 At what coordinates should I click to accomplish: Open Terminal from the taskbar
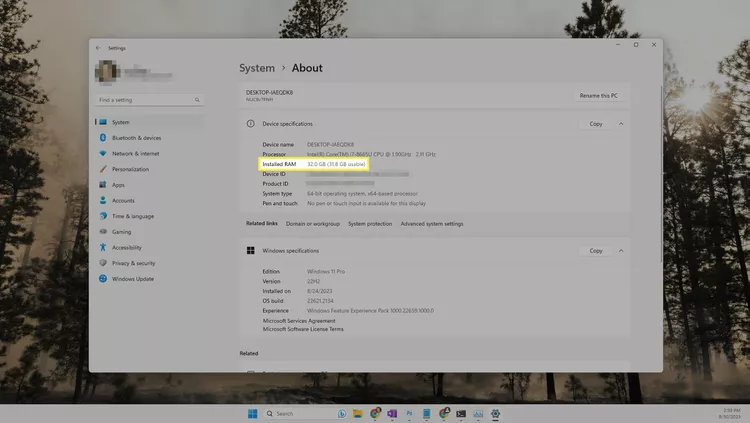point(461,413)
